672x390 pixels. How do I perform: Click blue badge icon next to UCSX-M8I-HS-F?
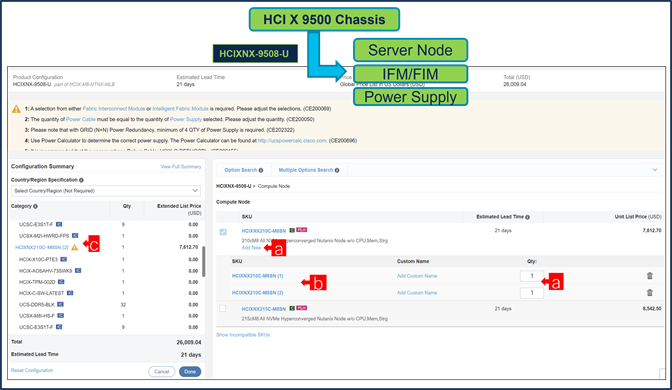click(61, 316)
